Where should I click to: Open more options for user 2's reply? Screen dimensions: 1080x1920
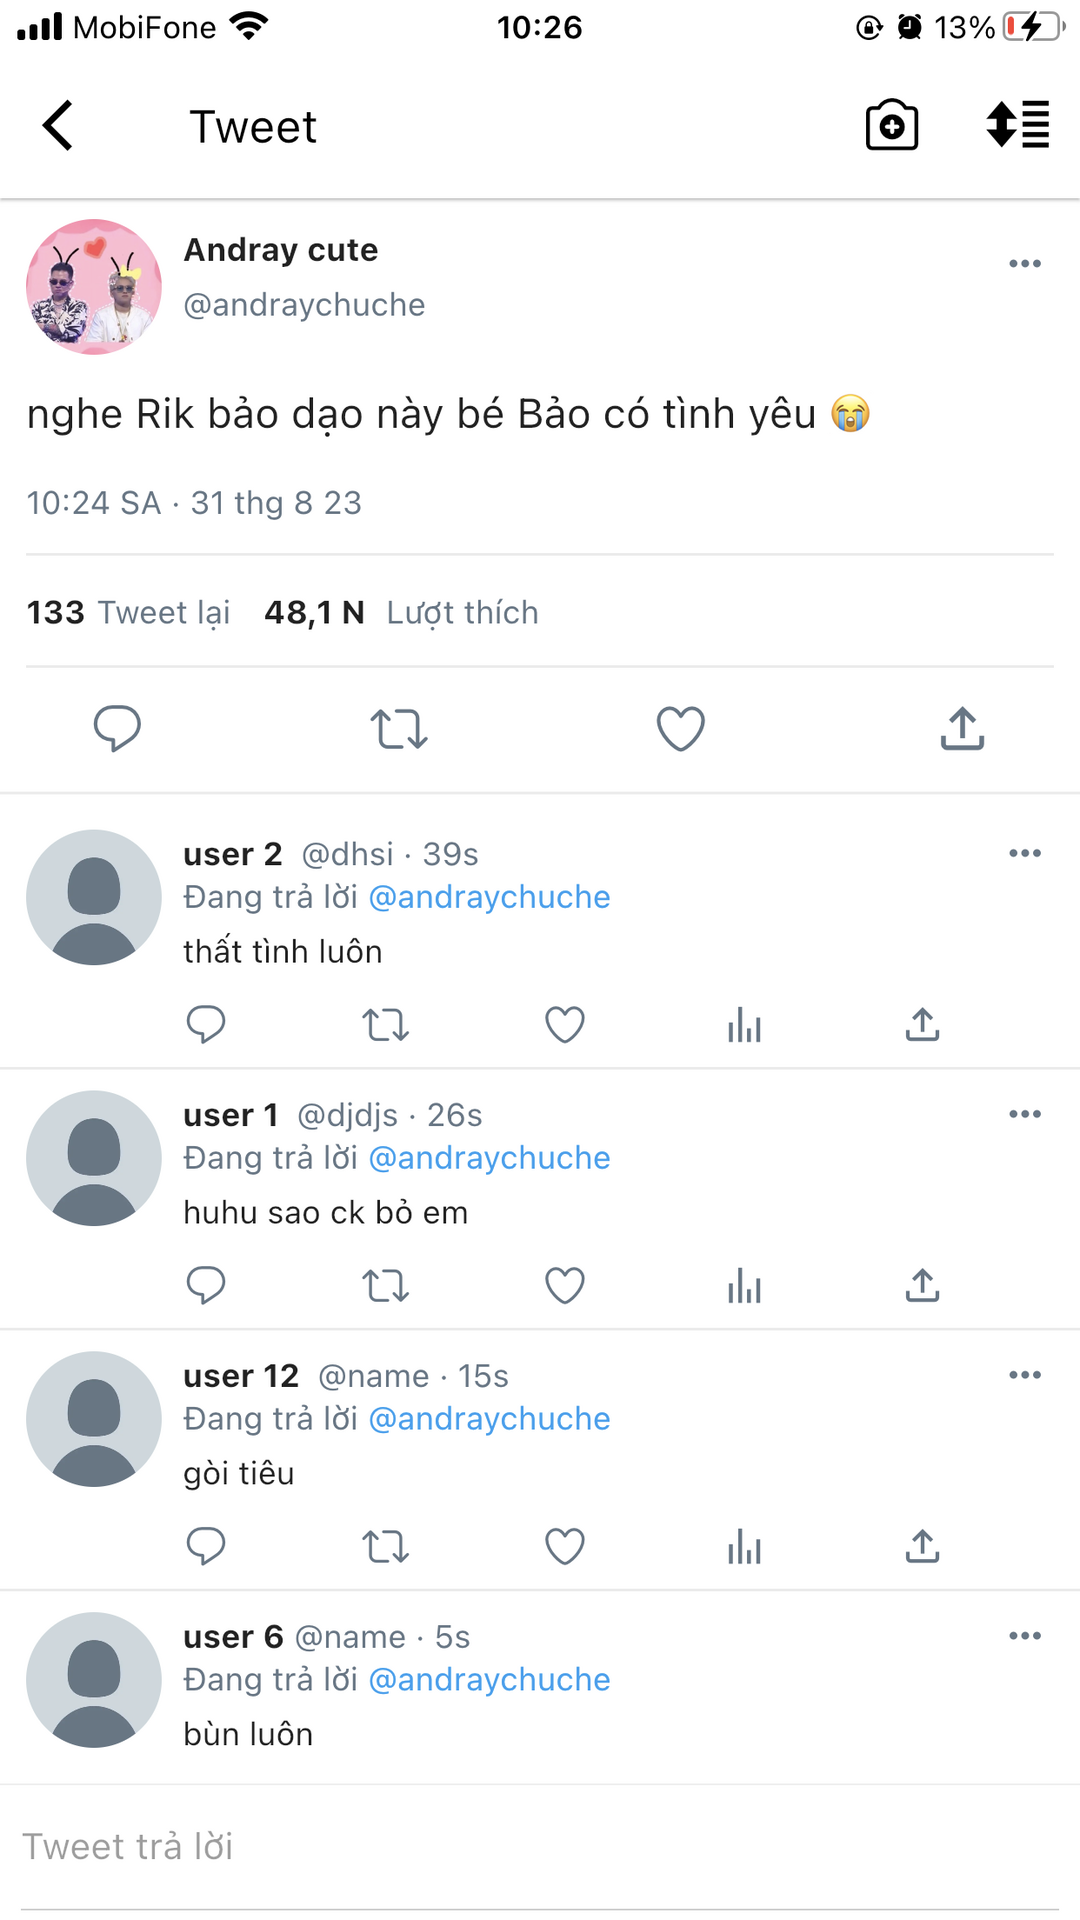[x=1025, y=853]
